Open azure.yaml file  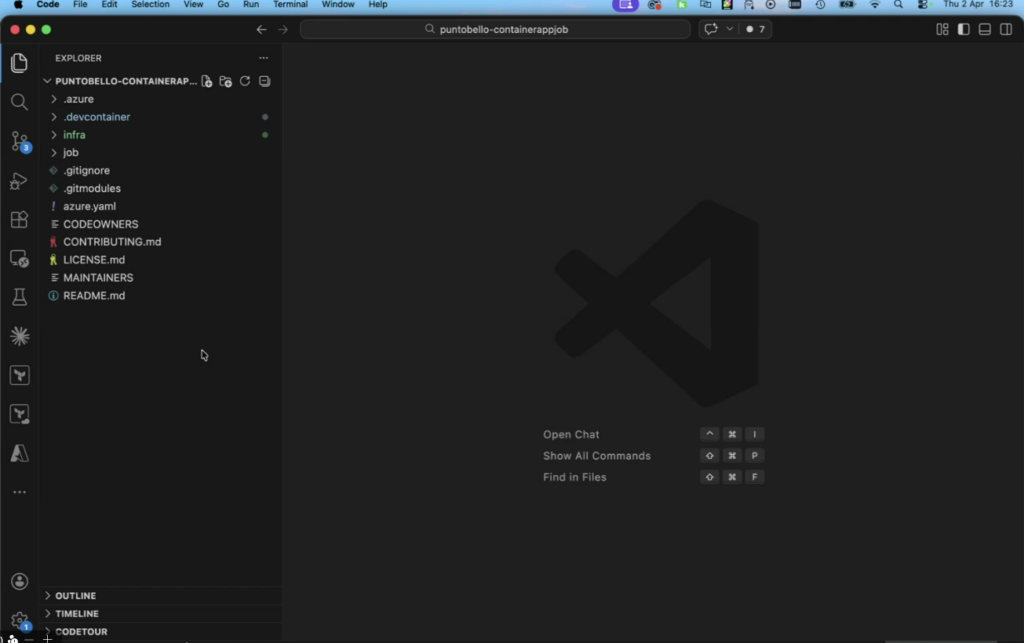coord(89,206)
